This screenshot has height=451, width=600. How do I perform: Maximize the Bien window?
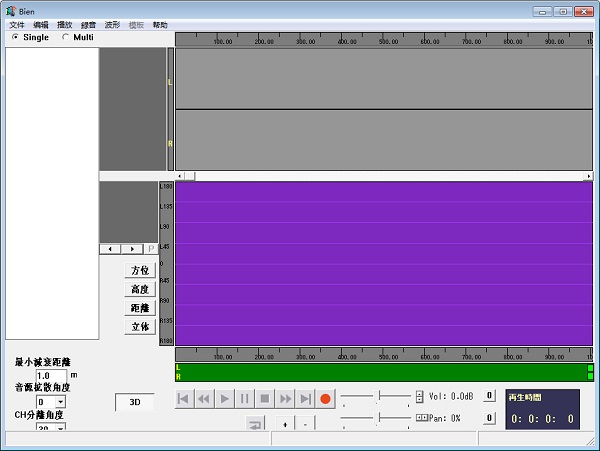click(563, 11)
